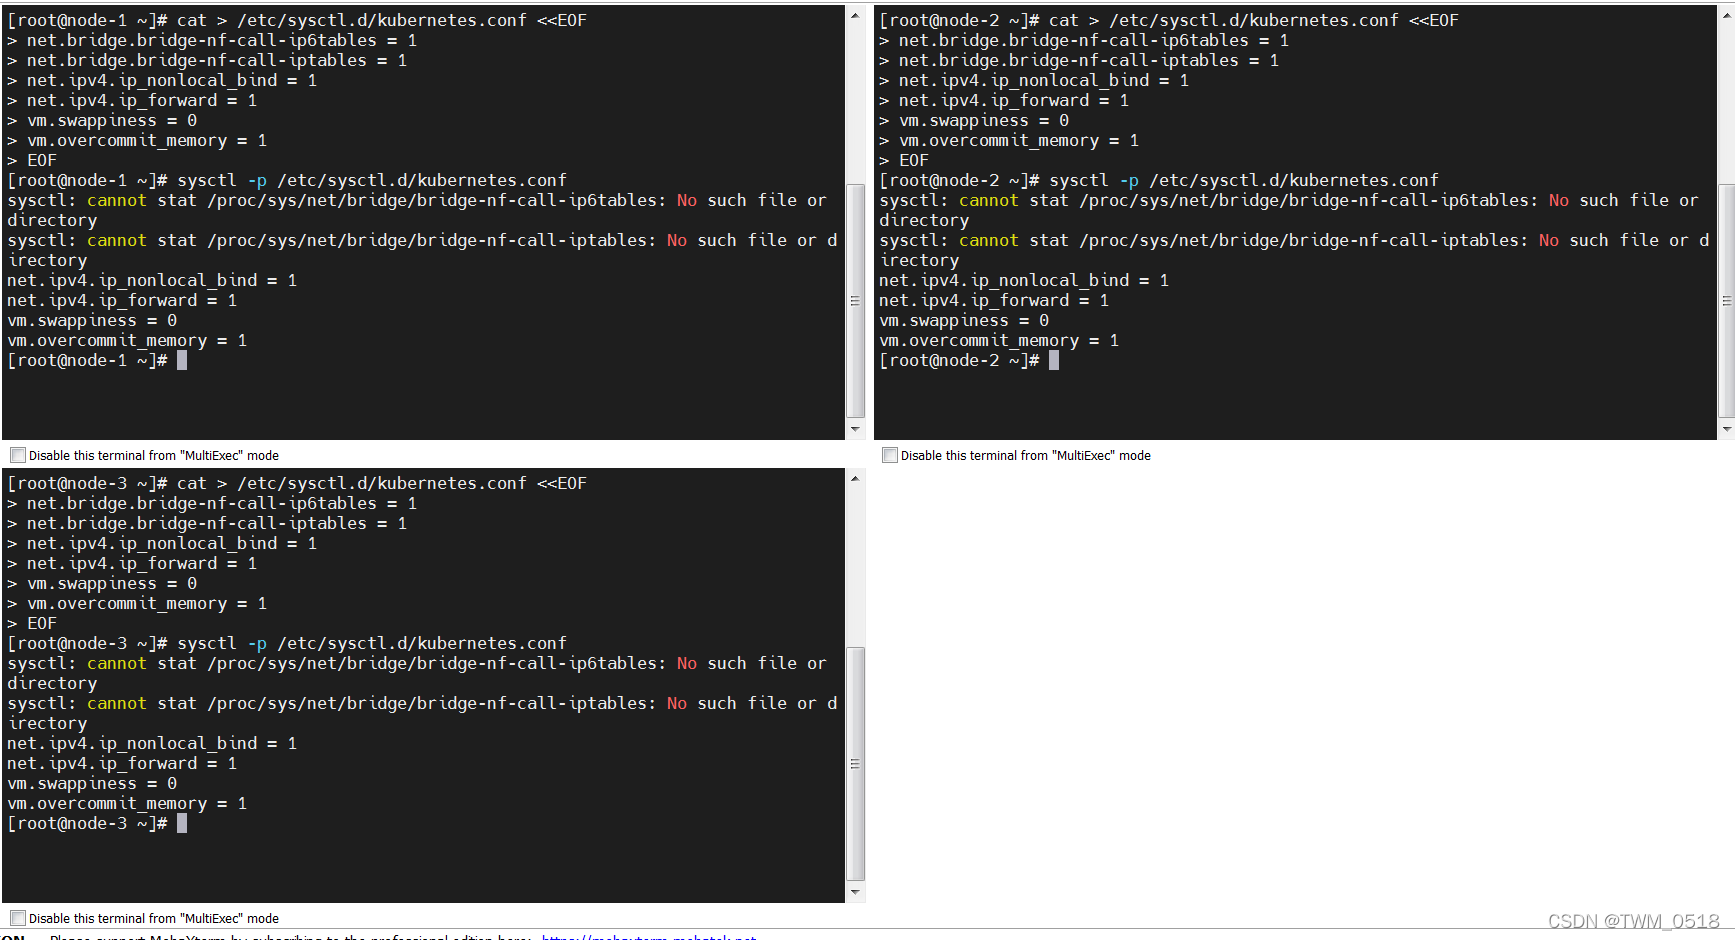This screenshot has width=1735, height=940.
Task: Tick MultiExec disable checkbox under node-2 terminal
Action: [890, 455]
